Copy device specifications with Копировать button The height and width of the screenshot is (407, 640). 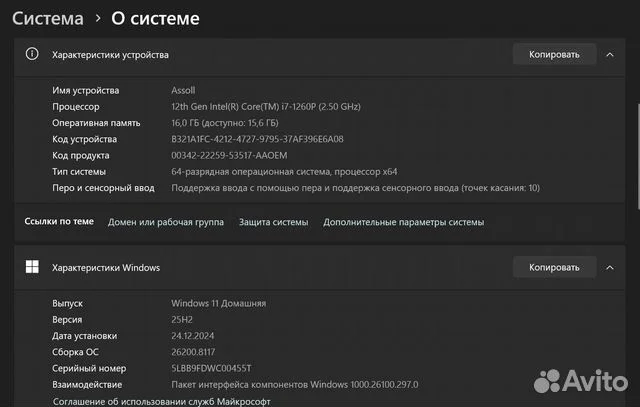554,54
